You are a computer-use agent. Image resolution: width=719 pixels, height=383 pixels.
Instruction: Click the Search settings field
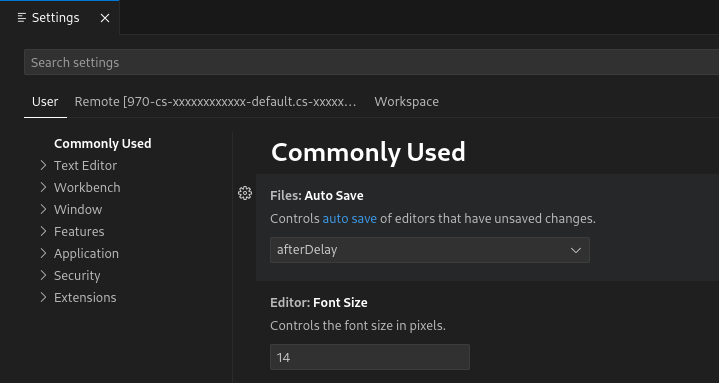(371, 62)
